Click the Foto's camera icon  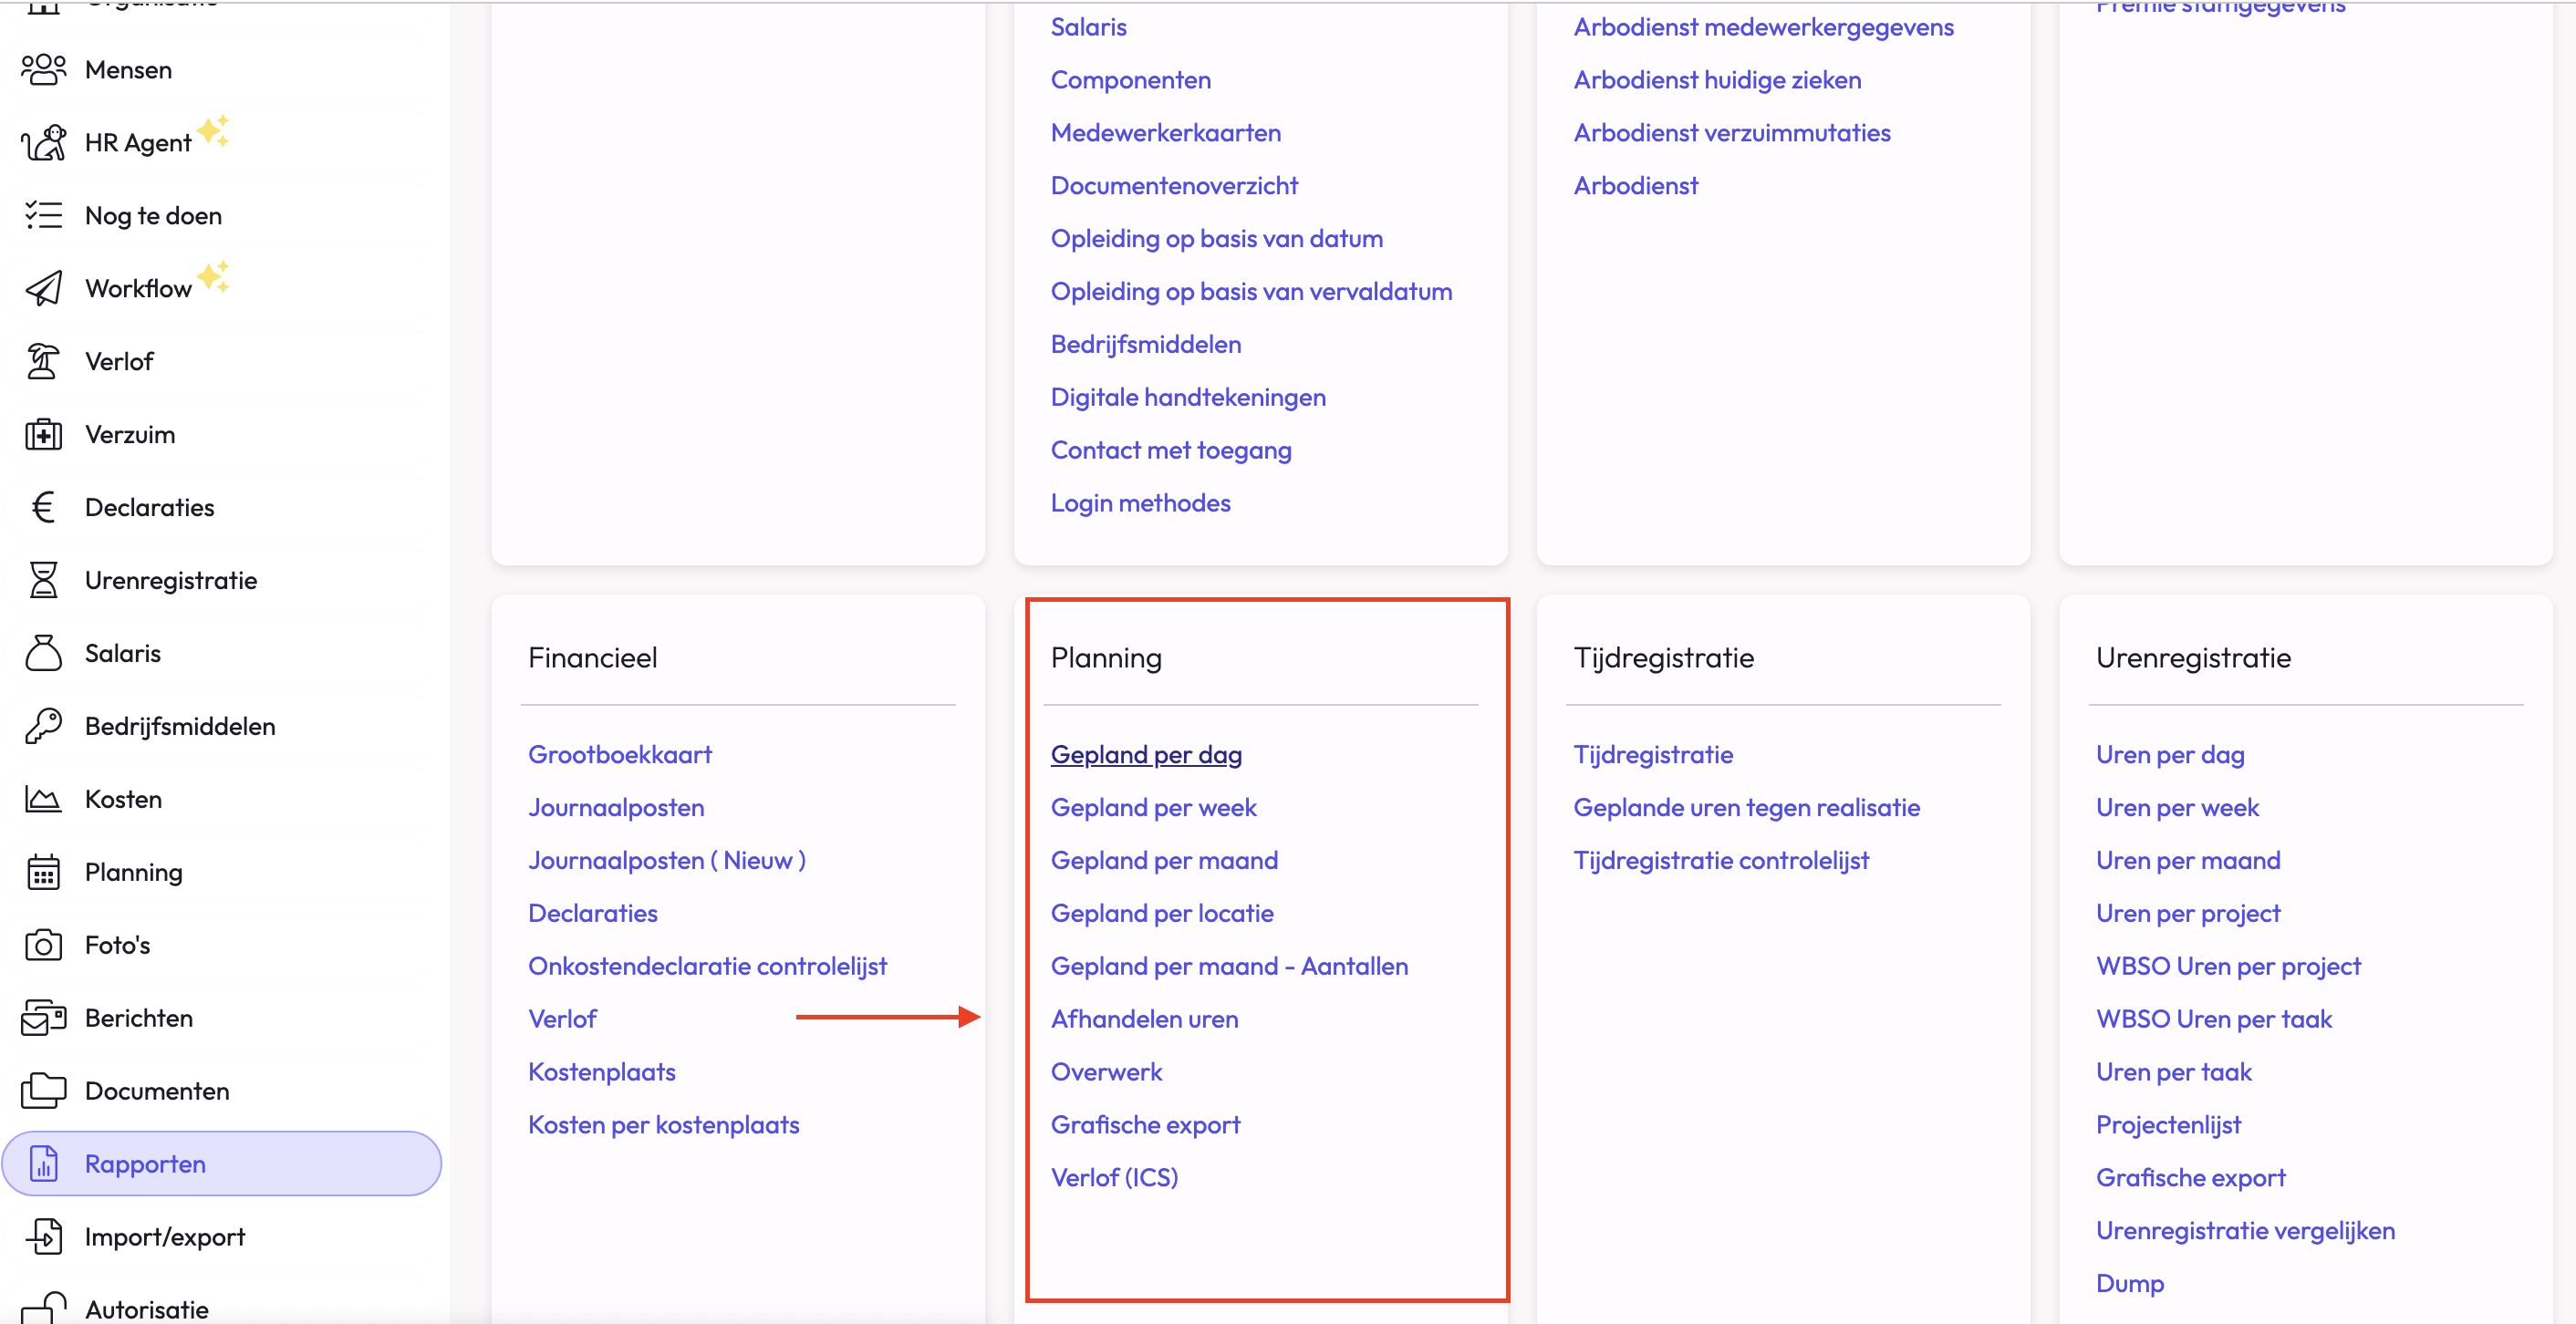[x=43, y=946]
